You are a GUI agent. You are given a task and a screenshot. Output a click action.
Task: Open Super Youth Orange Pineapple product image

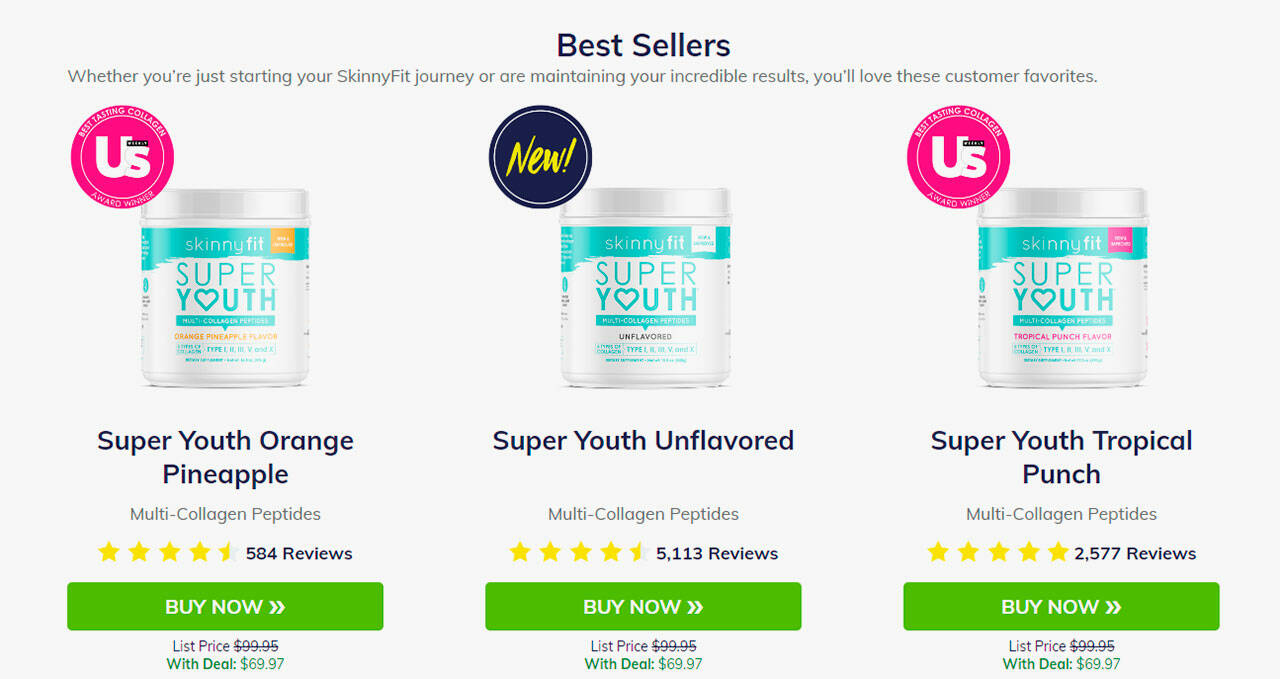(x=225, y=290)
